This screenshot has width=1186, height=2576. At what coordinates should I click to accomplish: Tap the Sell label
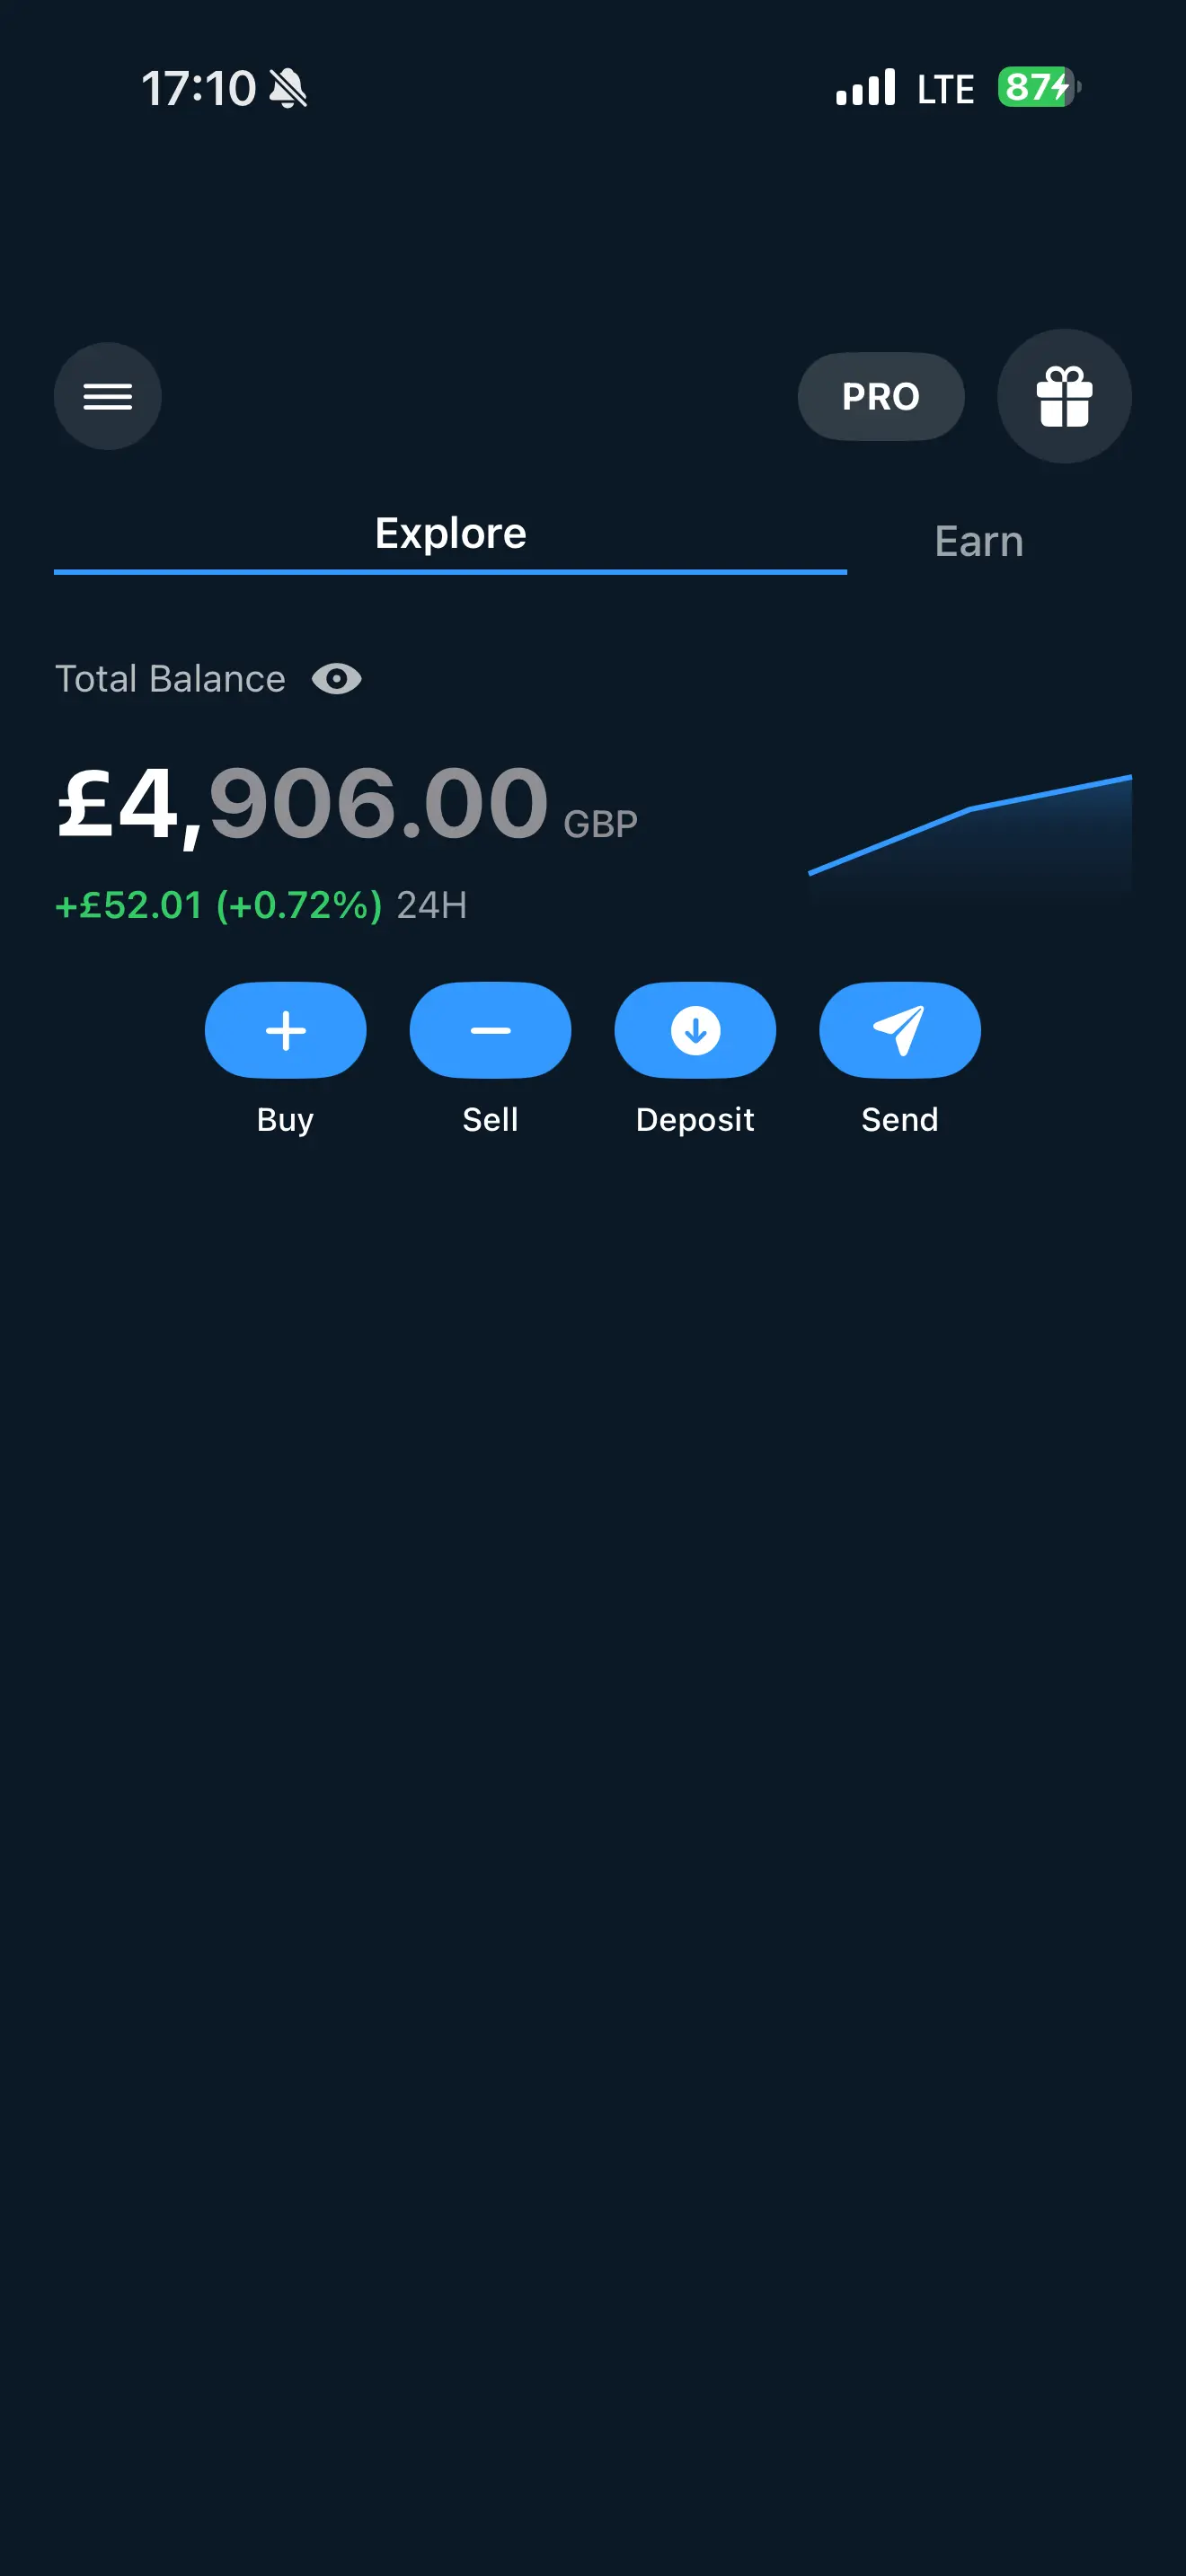pyautogui.click(x=490, y=1119)
